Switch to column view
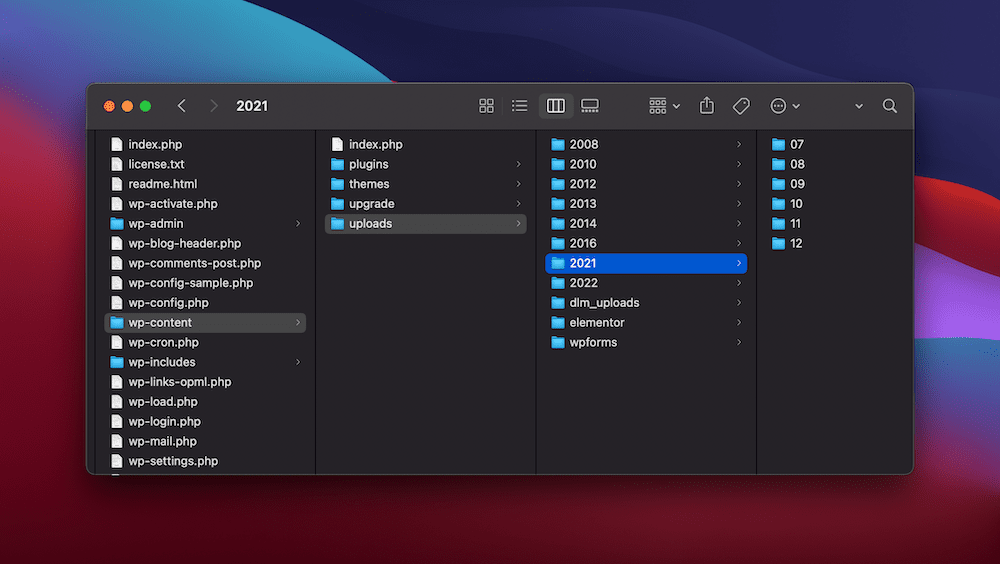 (x=555, y=106)
